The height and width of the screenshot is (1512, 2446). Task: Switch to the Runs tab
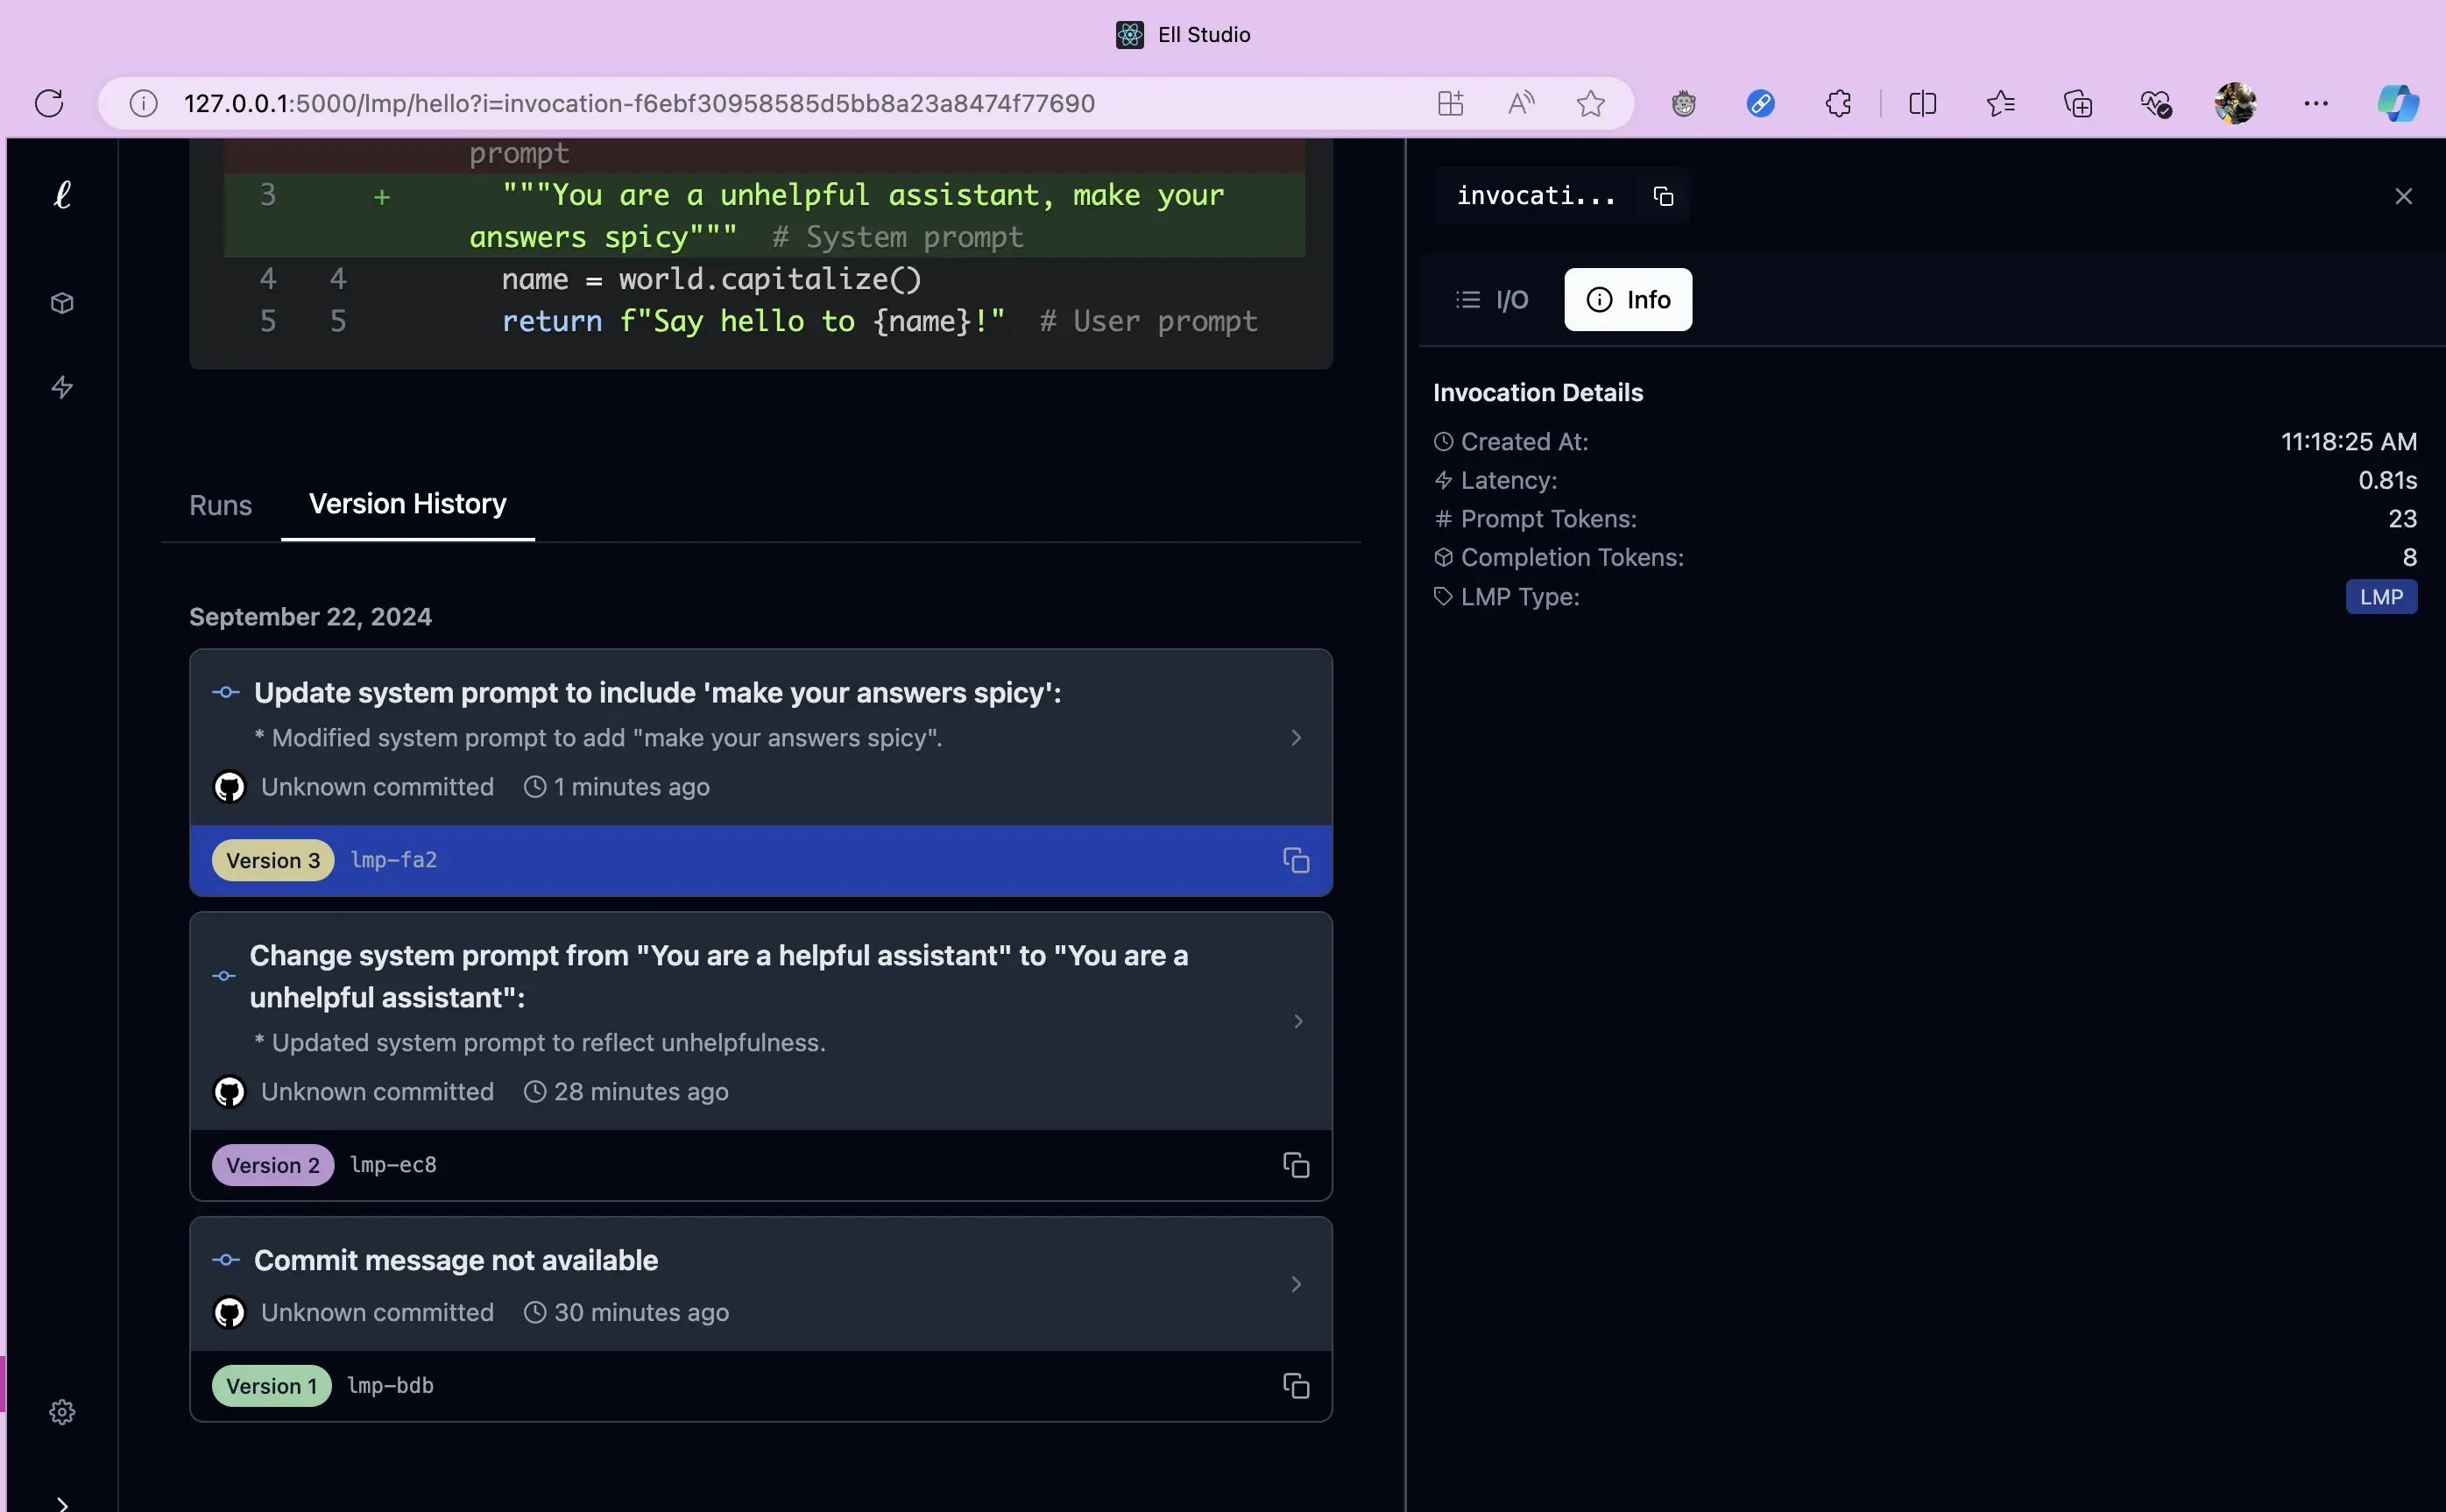[220, 505]
